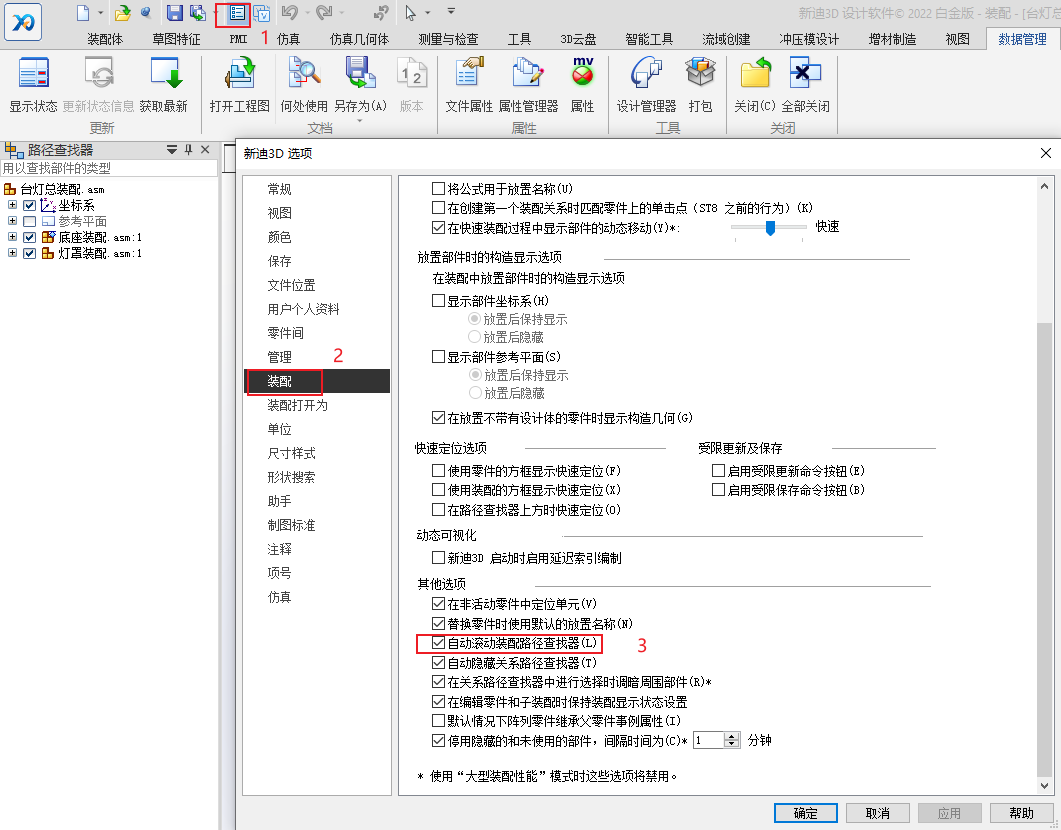Click the save-all icon beside the save disk

pos(198,12)
